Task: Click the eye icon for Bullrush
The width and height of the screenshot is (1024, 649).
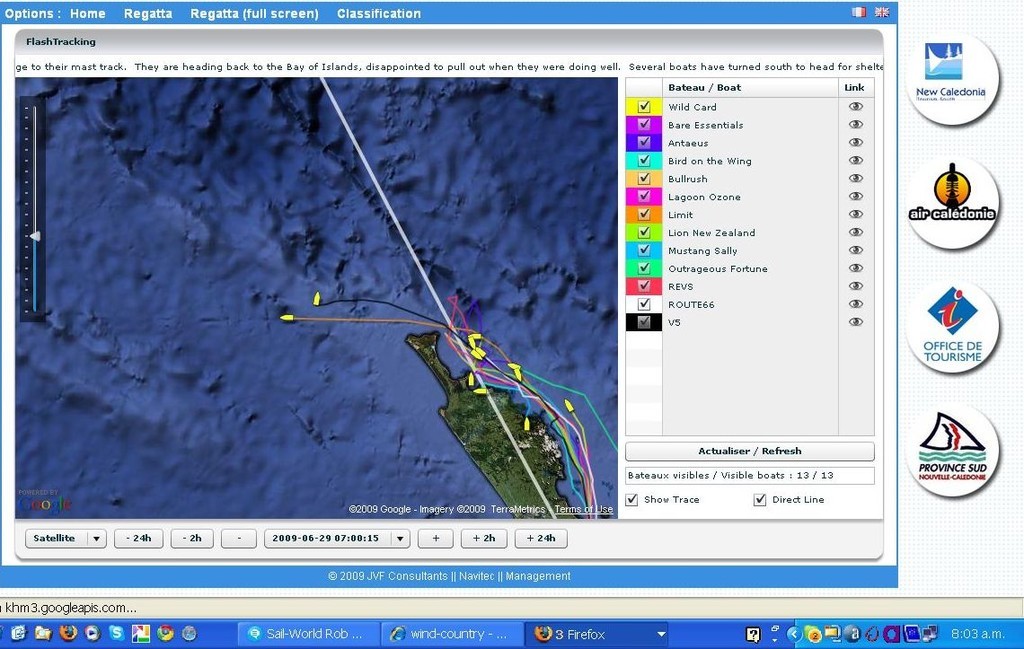Action: pos(856,178)
